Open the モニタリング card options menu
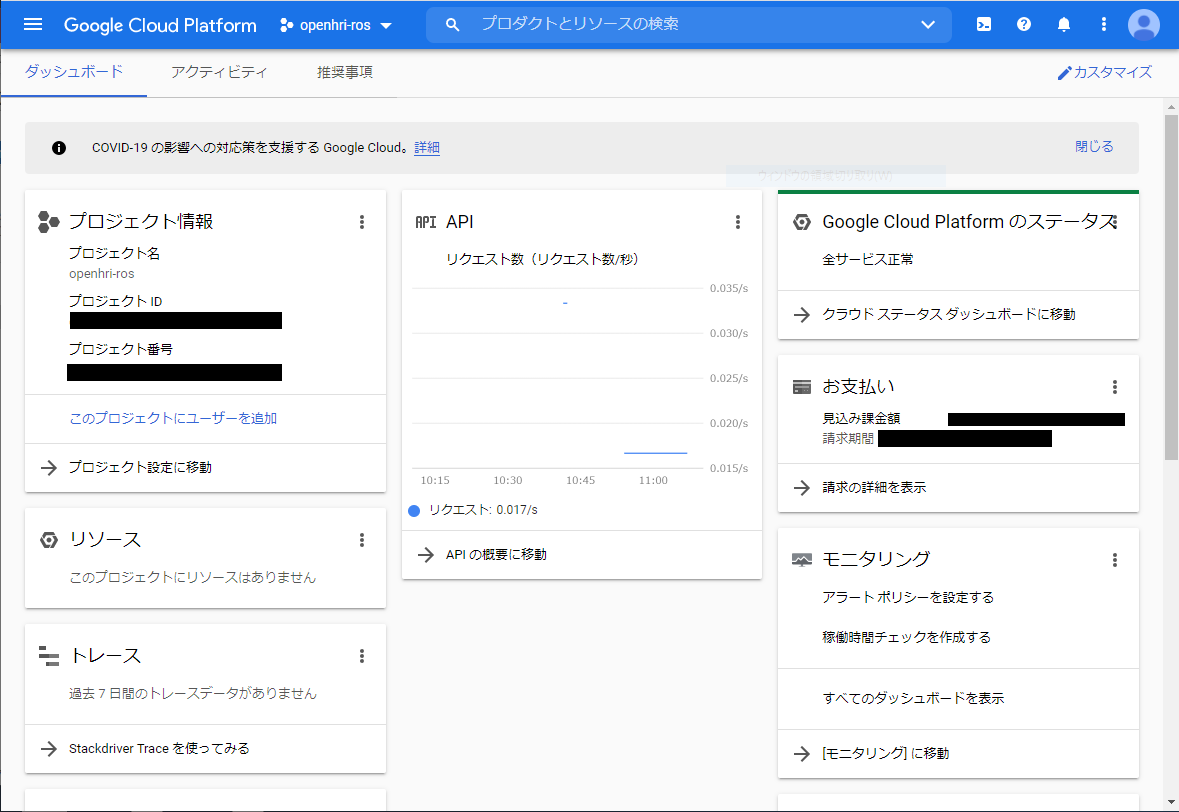The image size is (1179, 812). (x=1115, y=560)
